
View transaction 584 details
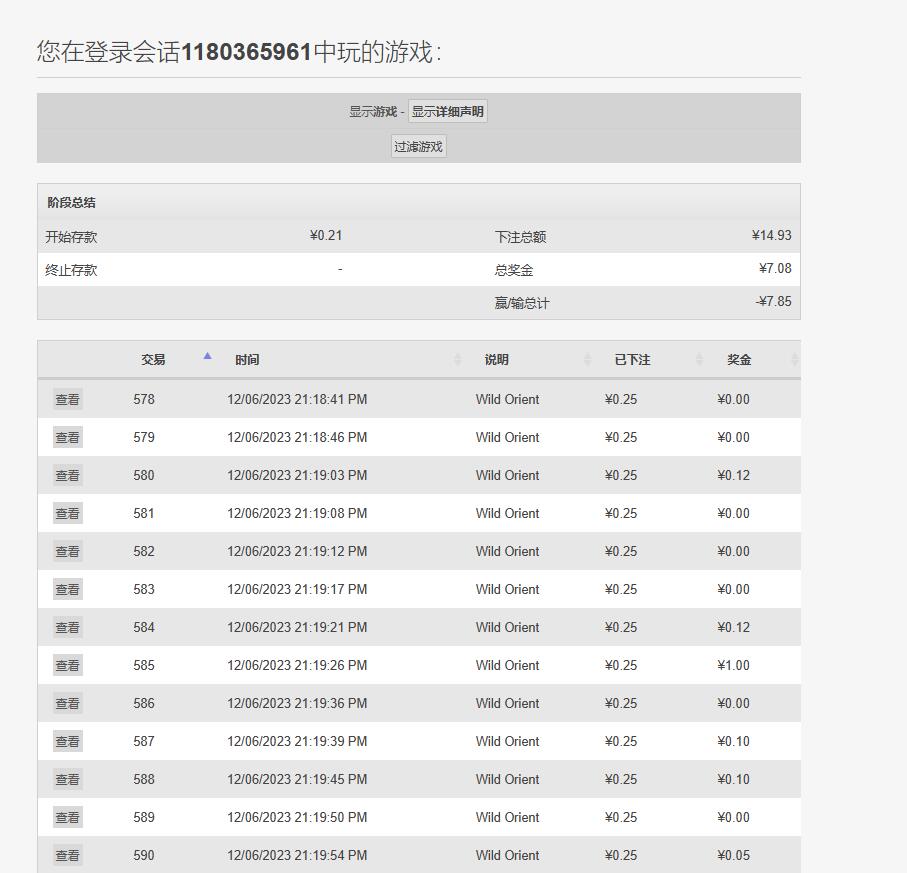tap(67, 628)
